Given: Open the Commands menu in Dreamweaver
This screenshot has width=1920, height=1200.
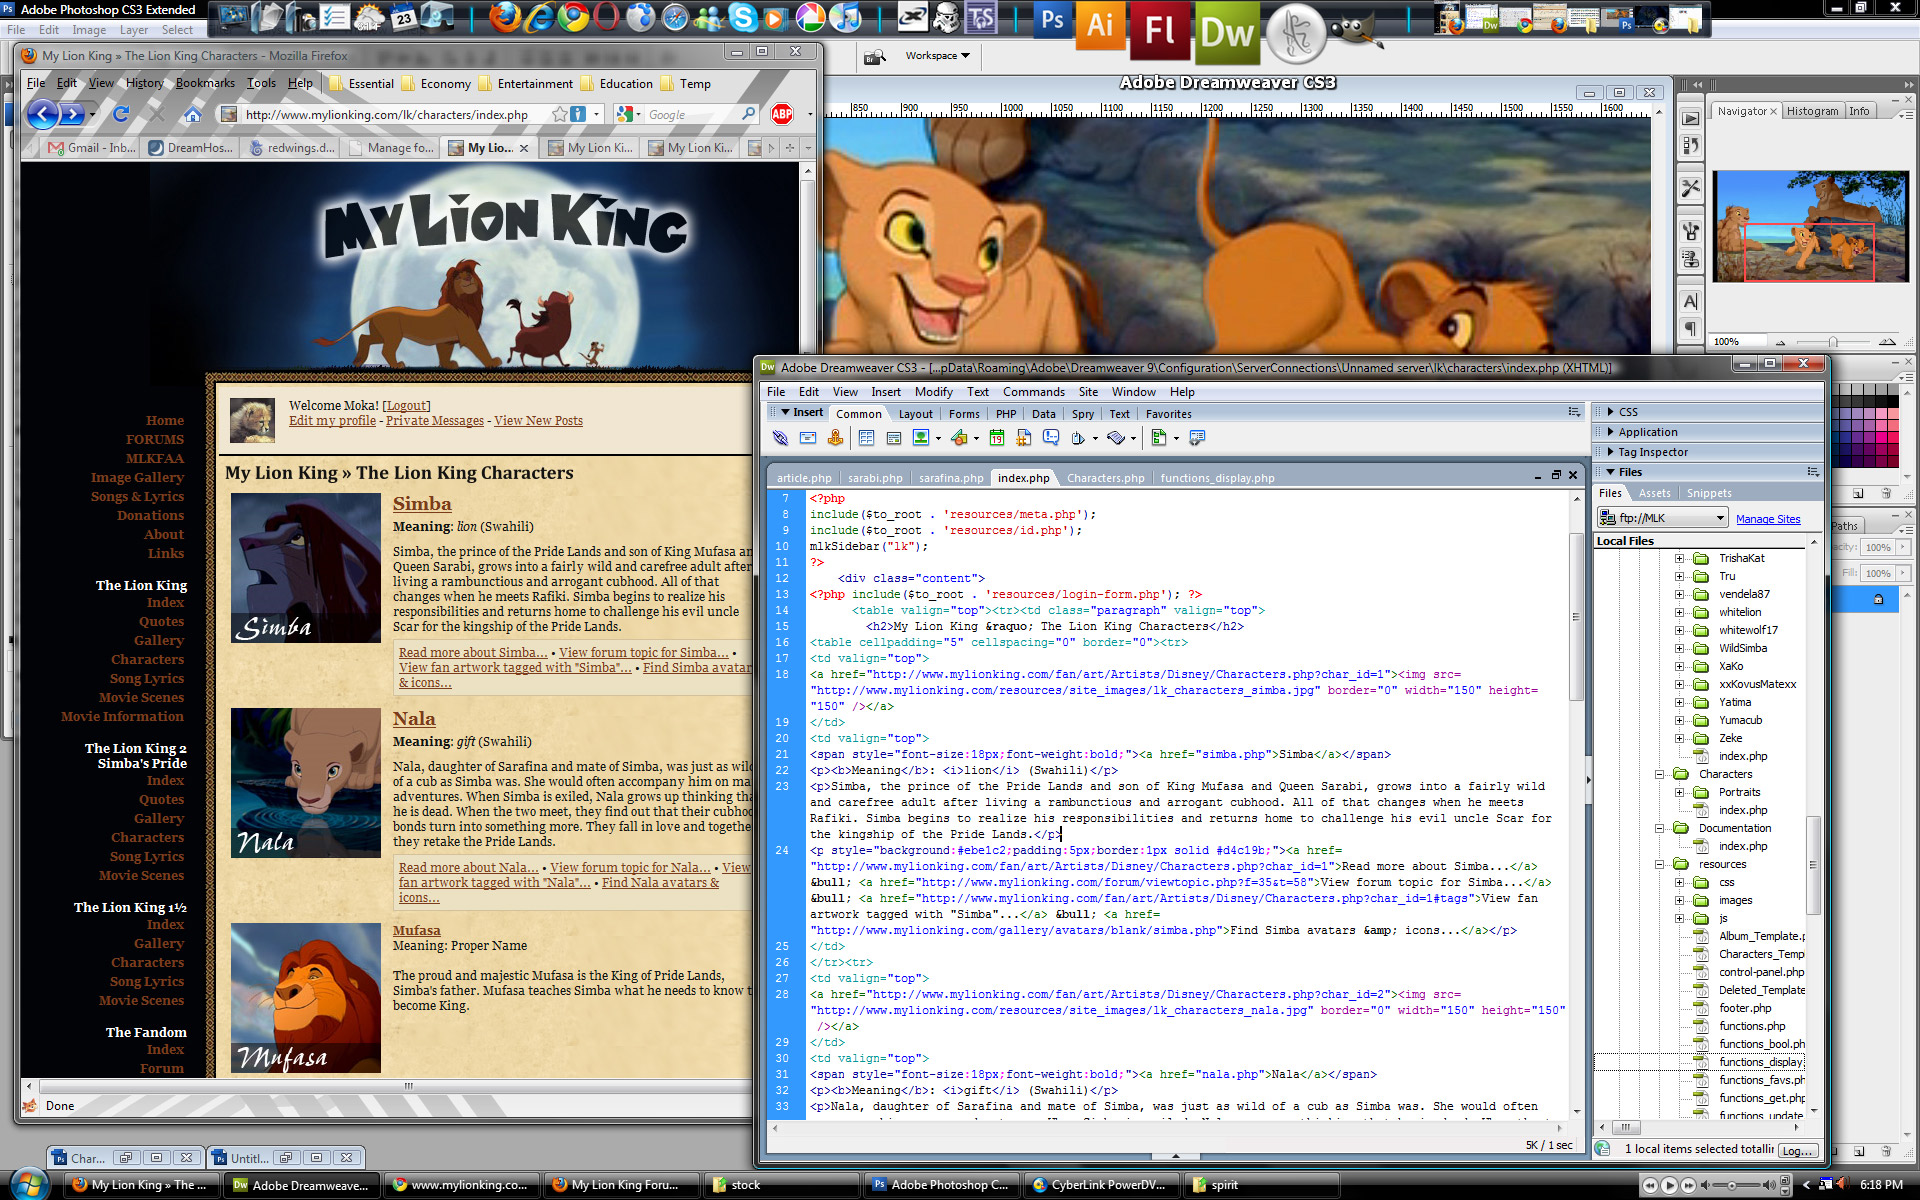Looking at the screenshot, I should tap(1033, 392).
